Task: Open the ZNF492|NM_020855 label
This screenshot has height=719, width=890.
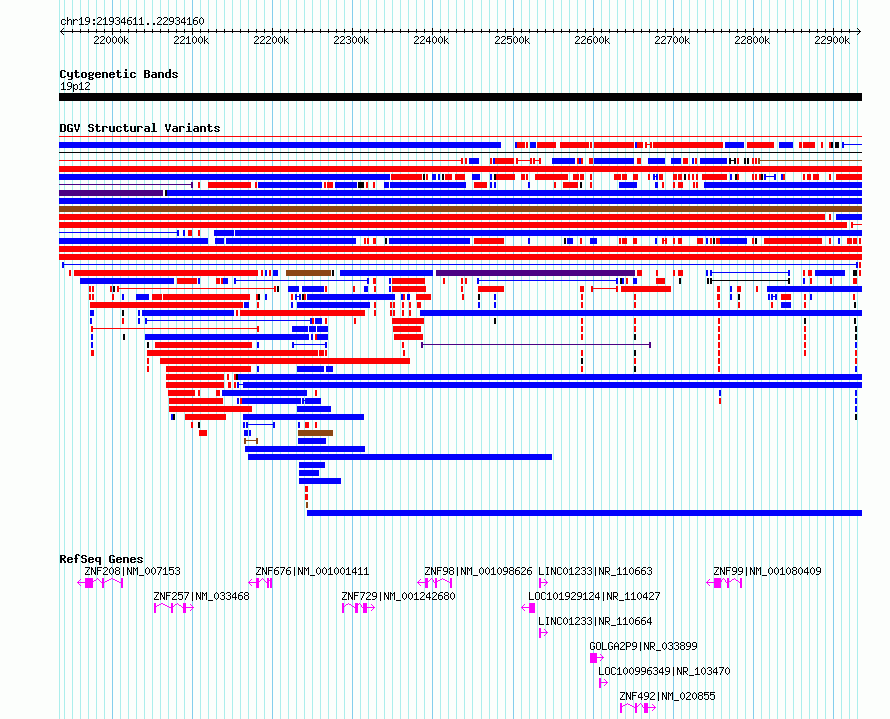Action: tap(668, 696)
